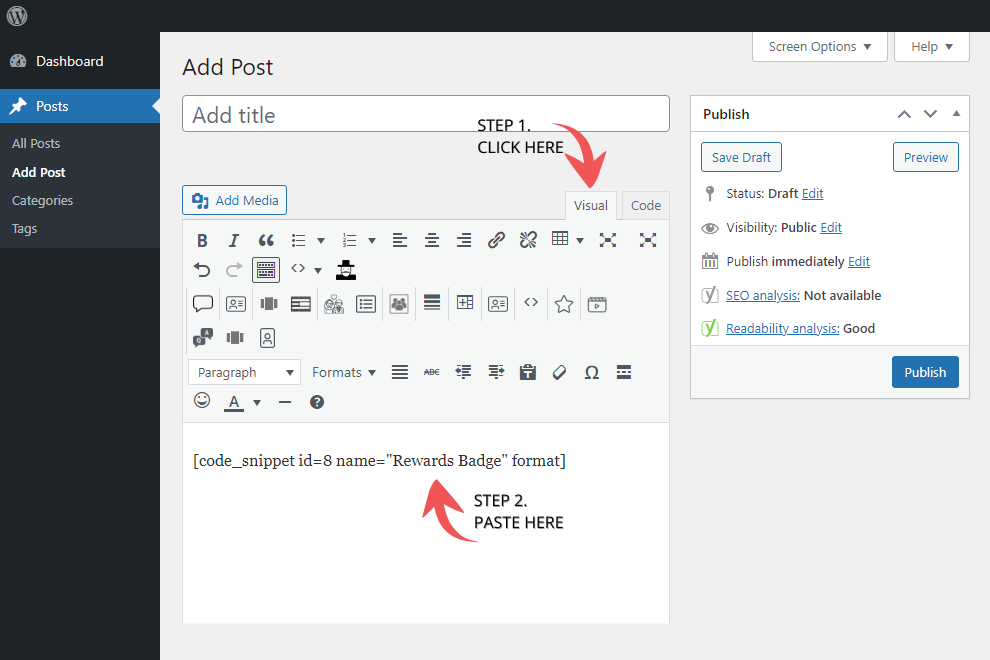The width and height of the screenshot is (990, 660).
Task: Justify the text alignment
Action: click(400, 372)
